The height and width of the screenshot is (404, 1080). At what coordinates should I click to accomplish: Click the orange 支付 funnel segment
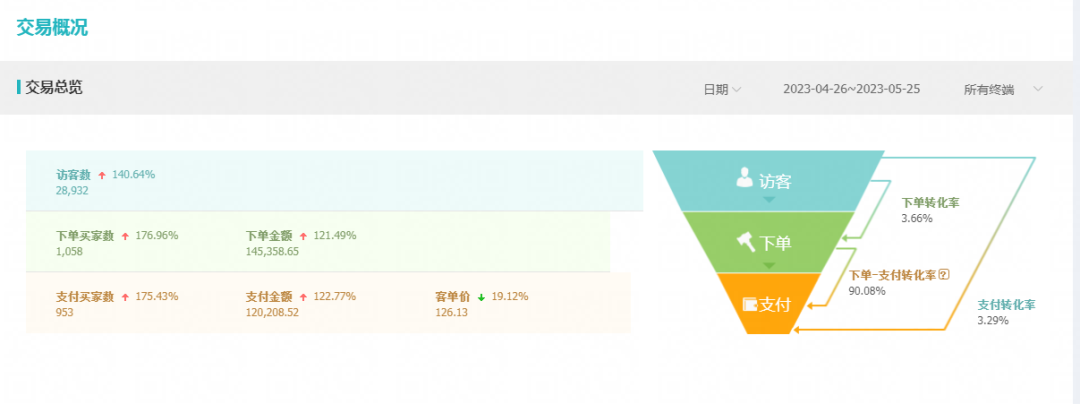pyautogui.click(x=770, y=304)
